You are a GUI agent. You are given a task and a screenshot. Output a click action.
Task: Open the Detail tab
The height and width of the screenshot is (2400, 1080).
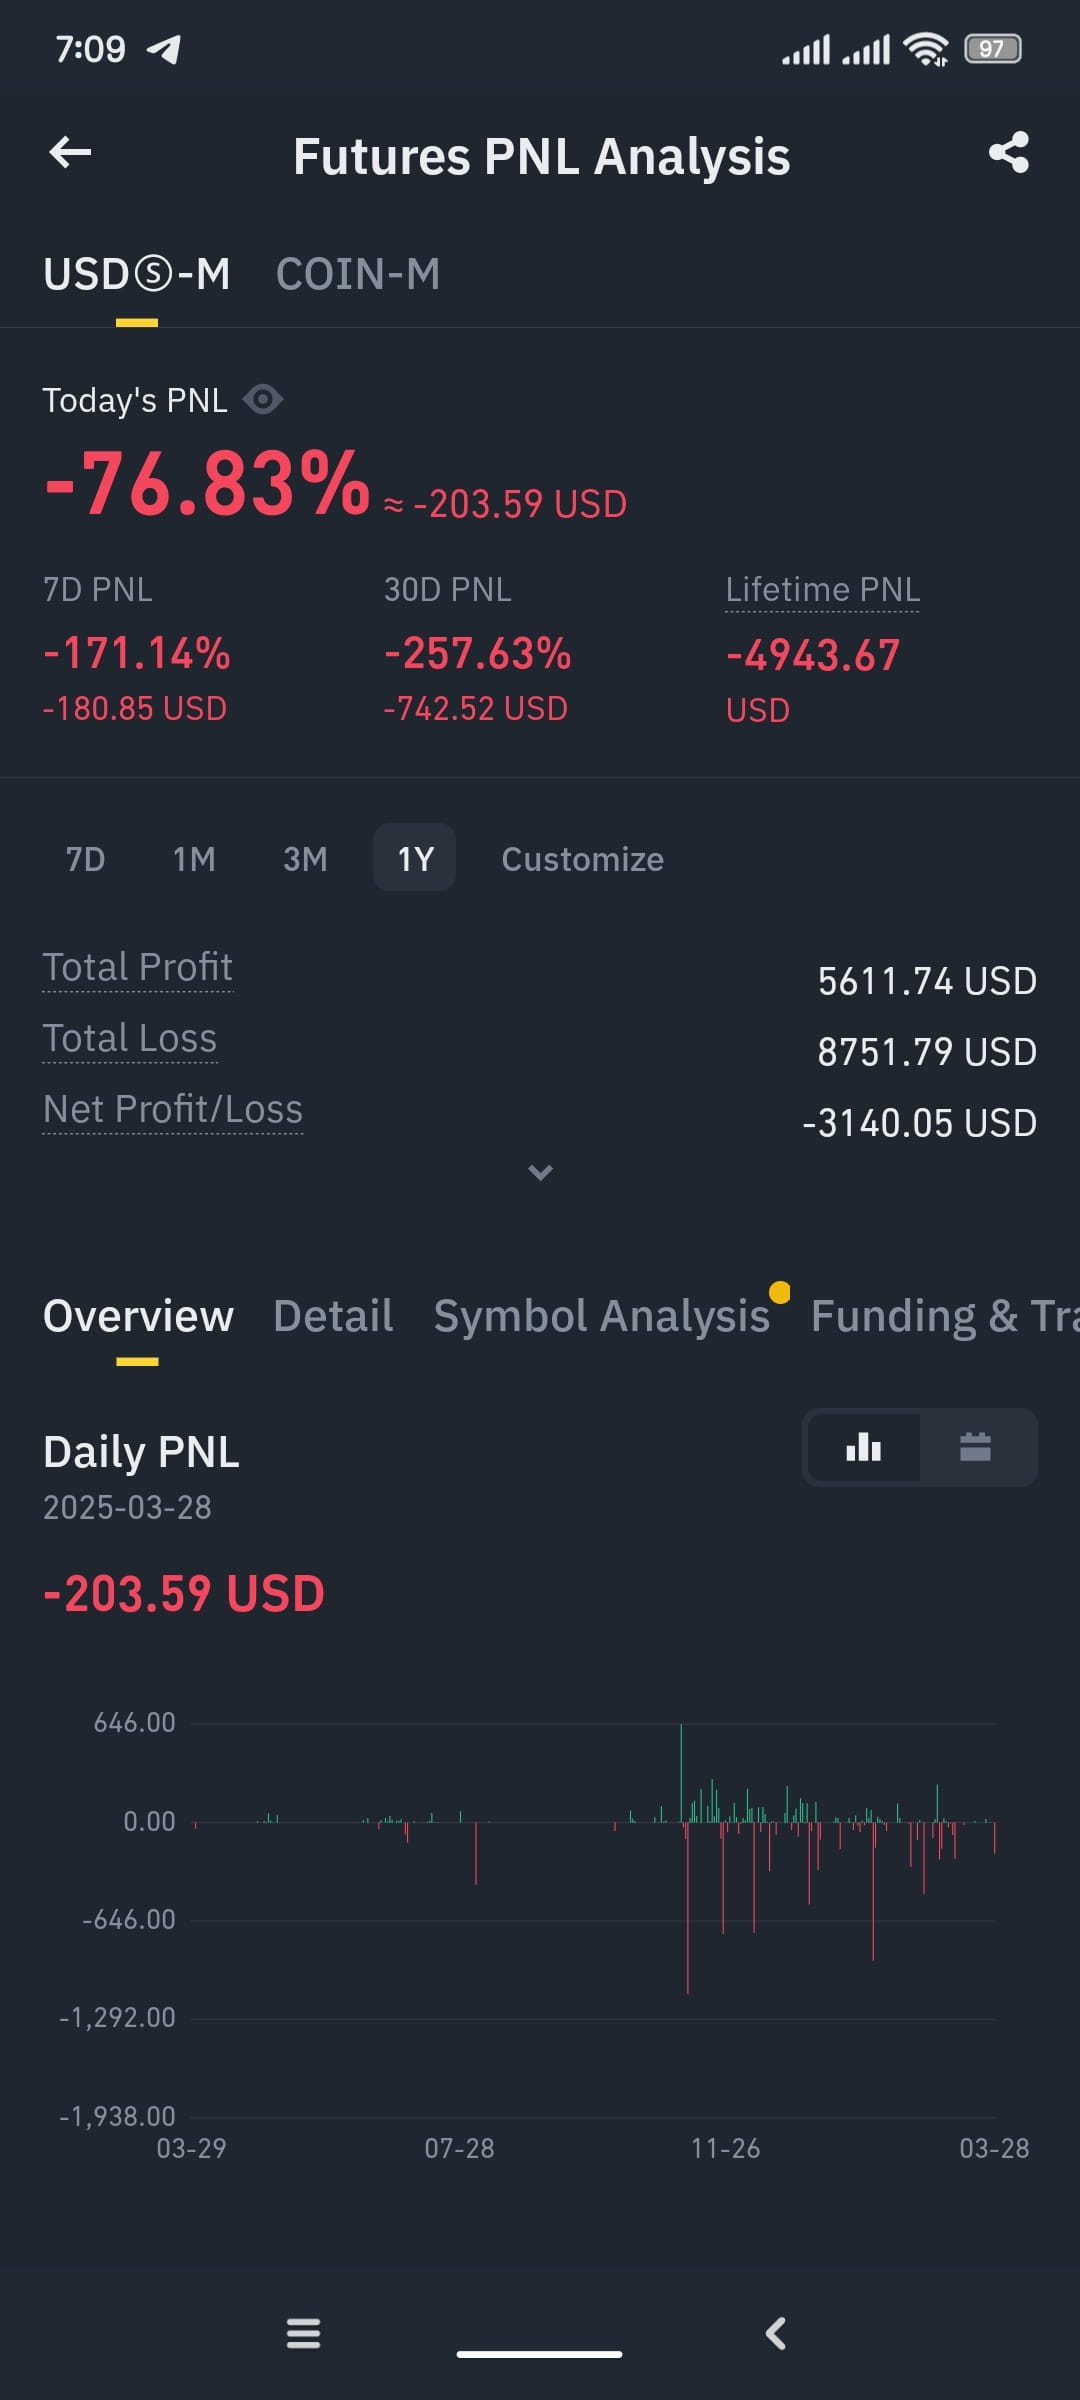(333, 1316)
